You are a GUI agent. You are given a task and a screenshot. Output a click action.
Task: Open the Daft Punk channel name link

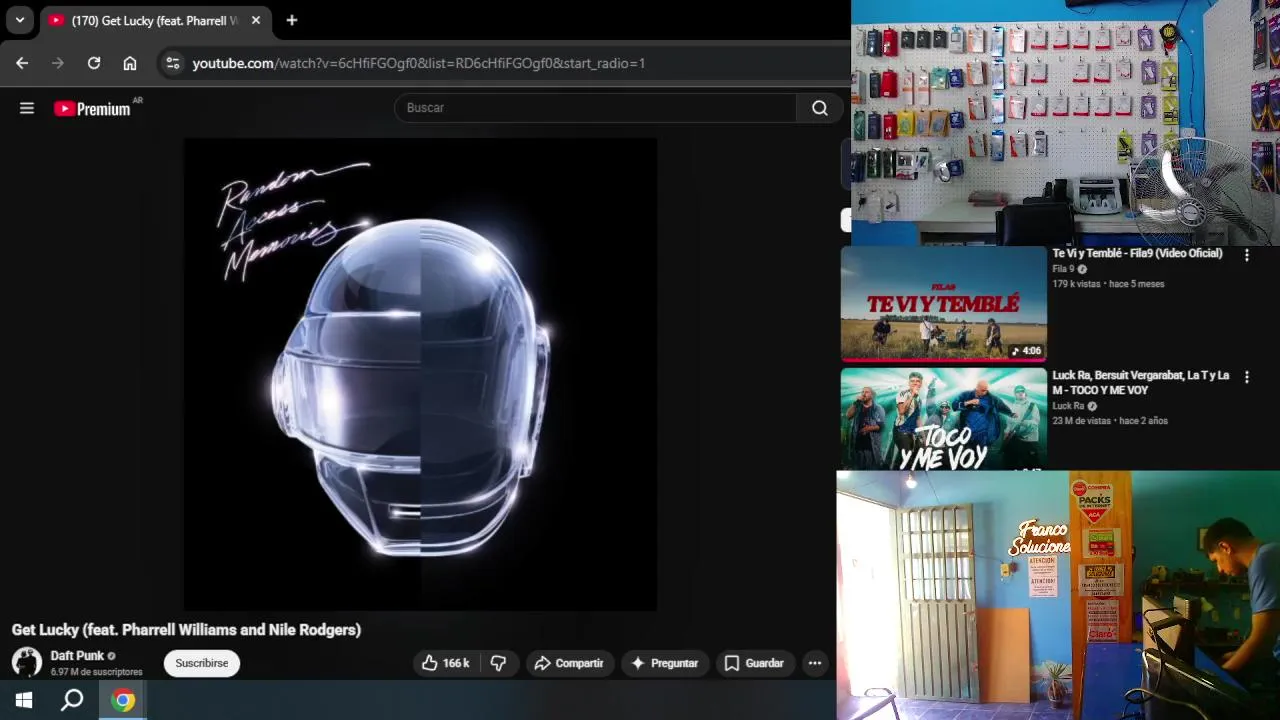coord(77,656)
